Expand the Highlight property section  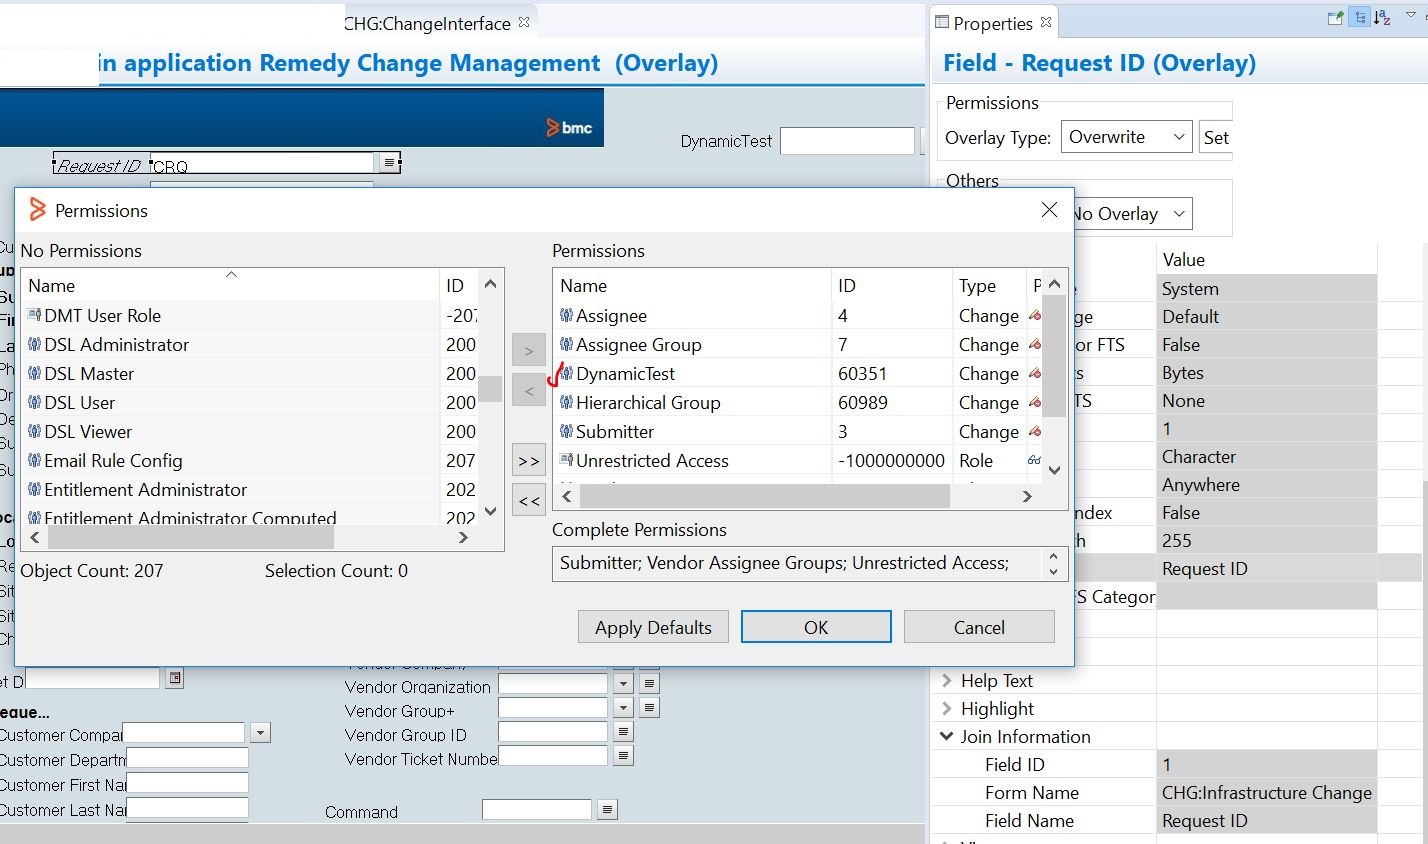pos(946,708)
